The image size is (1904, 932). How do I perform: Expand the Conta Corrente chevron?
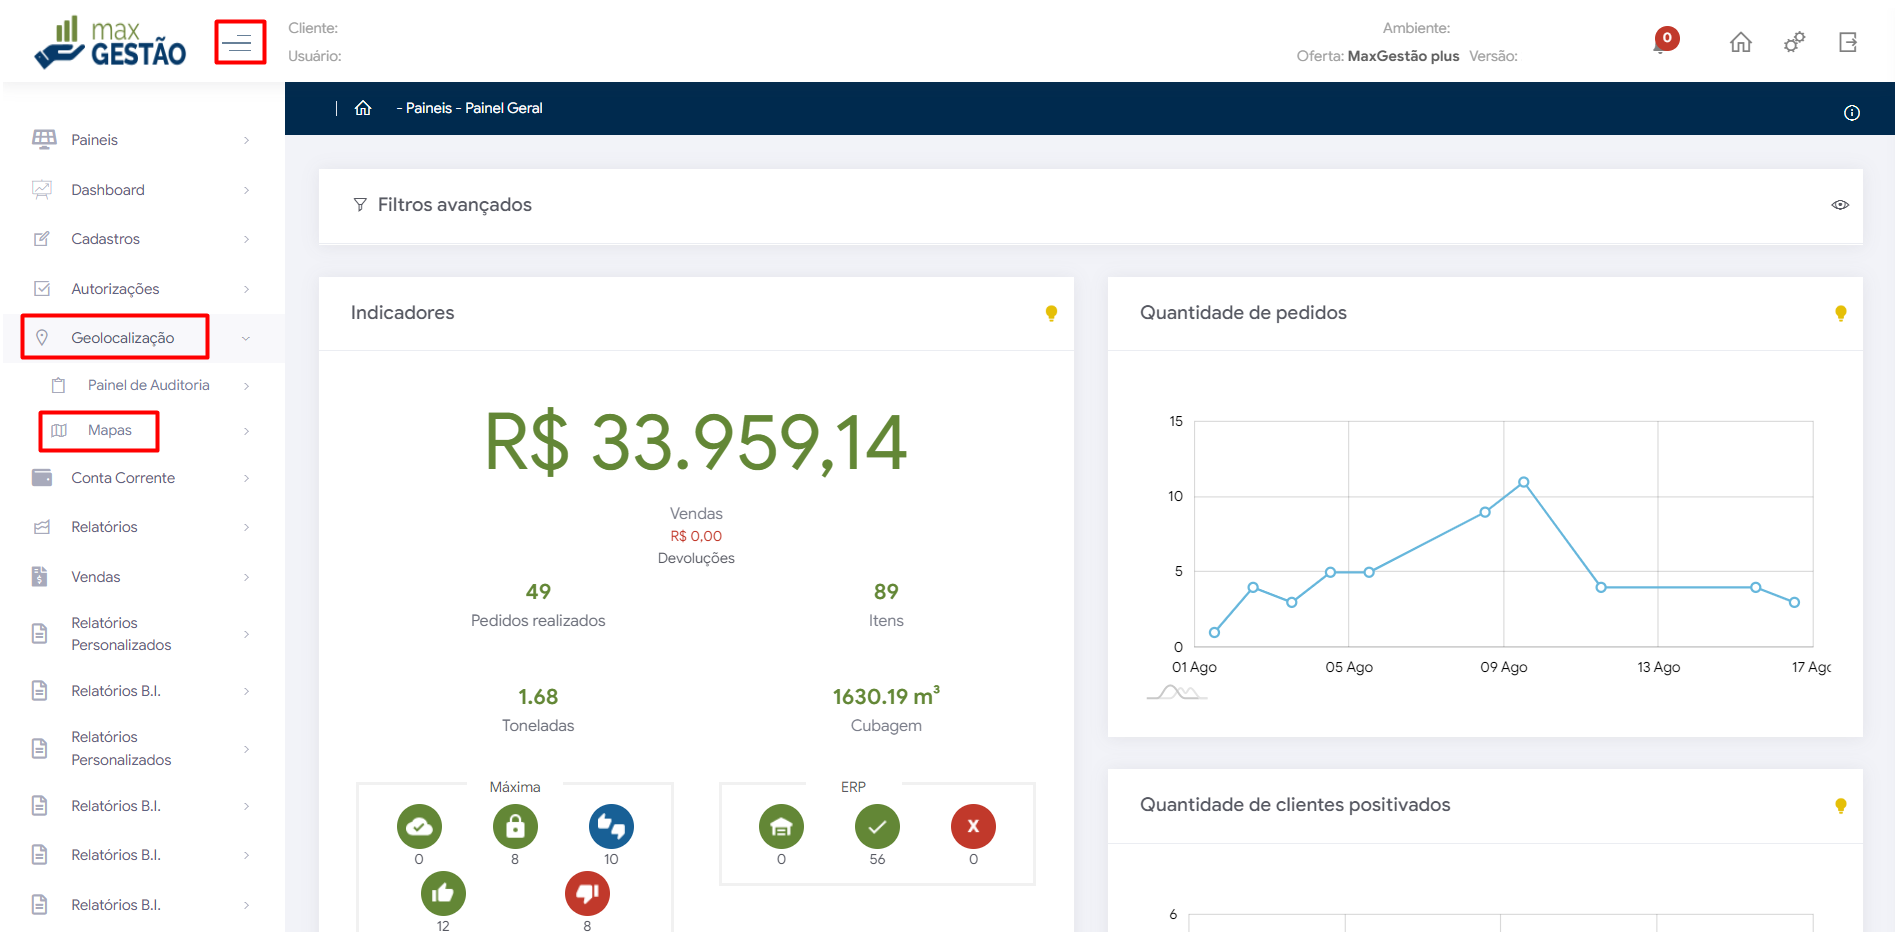click(246, 479)
